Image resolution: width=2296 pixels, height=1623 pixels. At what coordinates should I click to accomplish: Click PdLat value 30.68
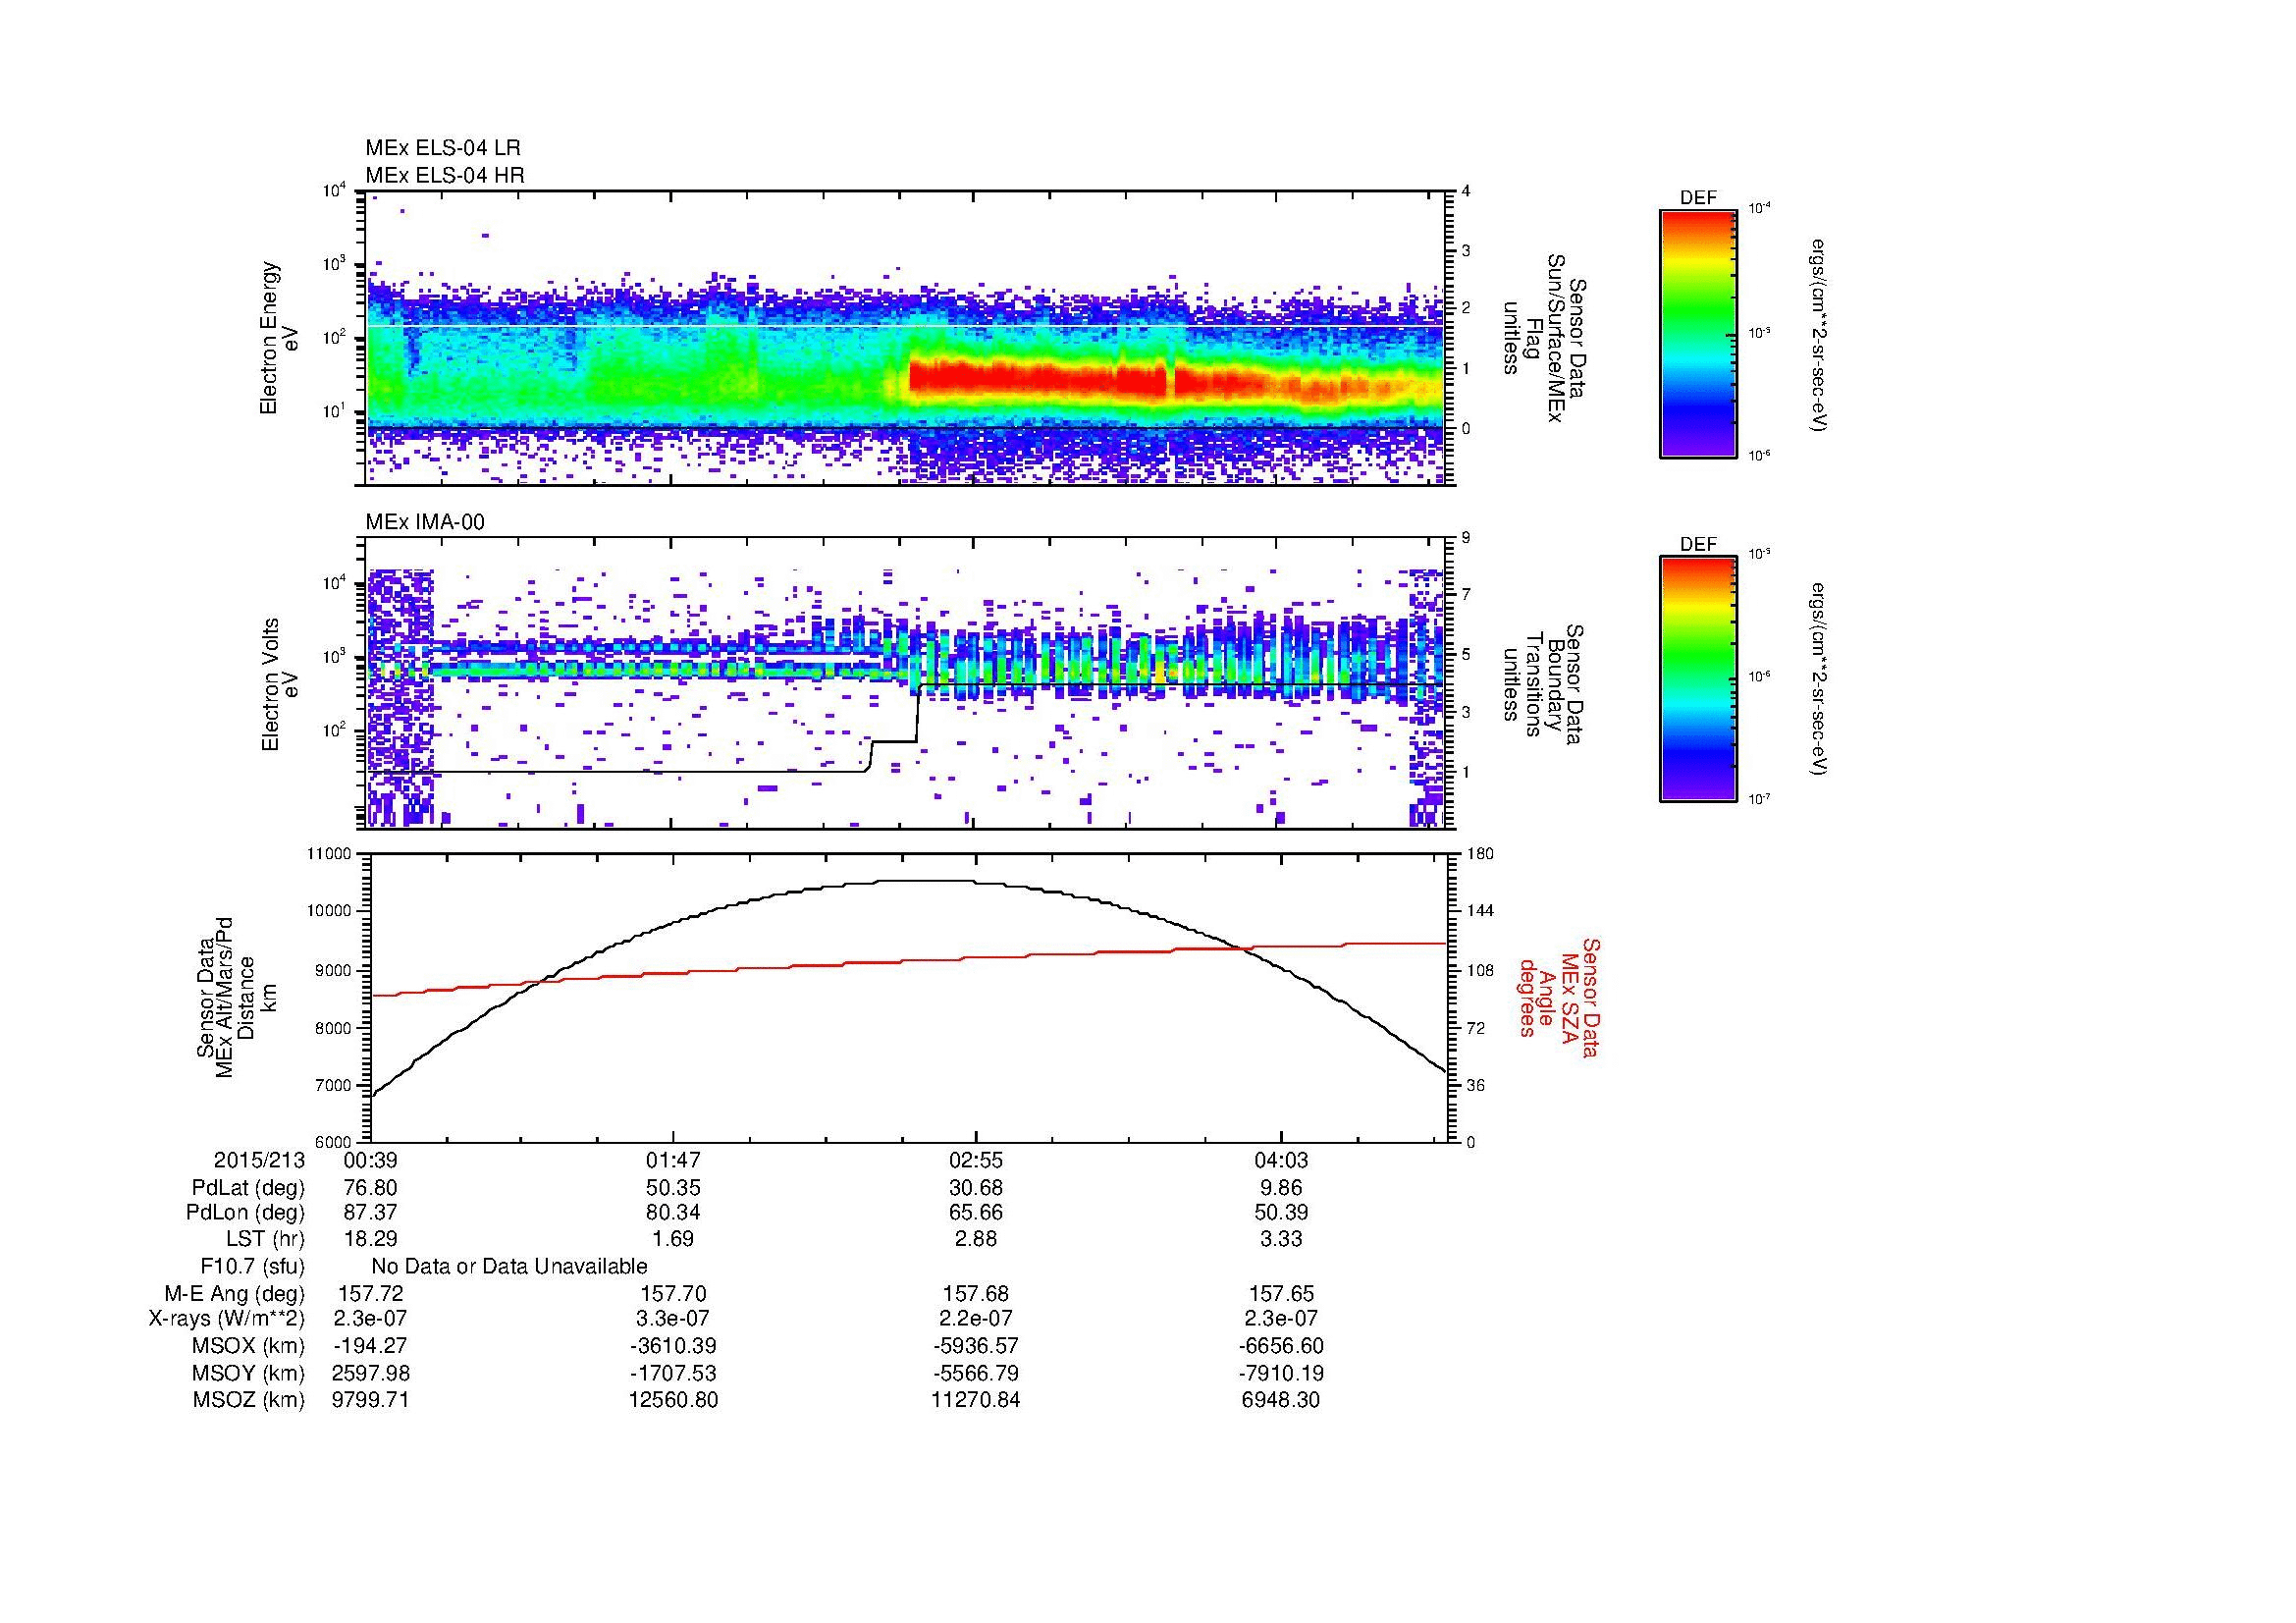tap(976, 1188)
